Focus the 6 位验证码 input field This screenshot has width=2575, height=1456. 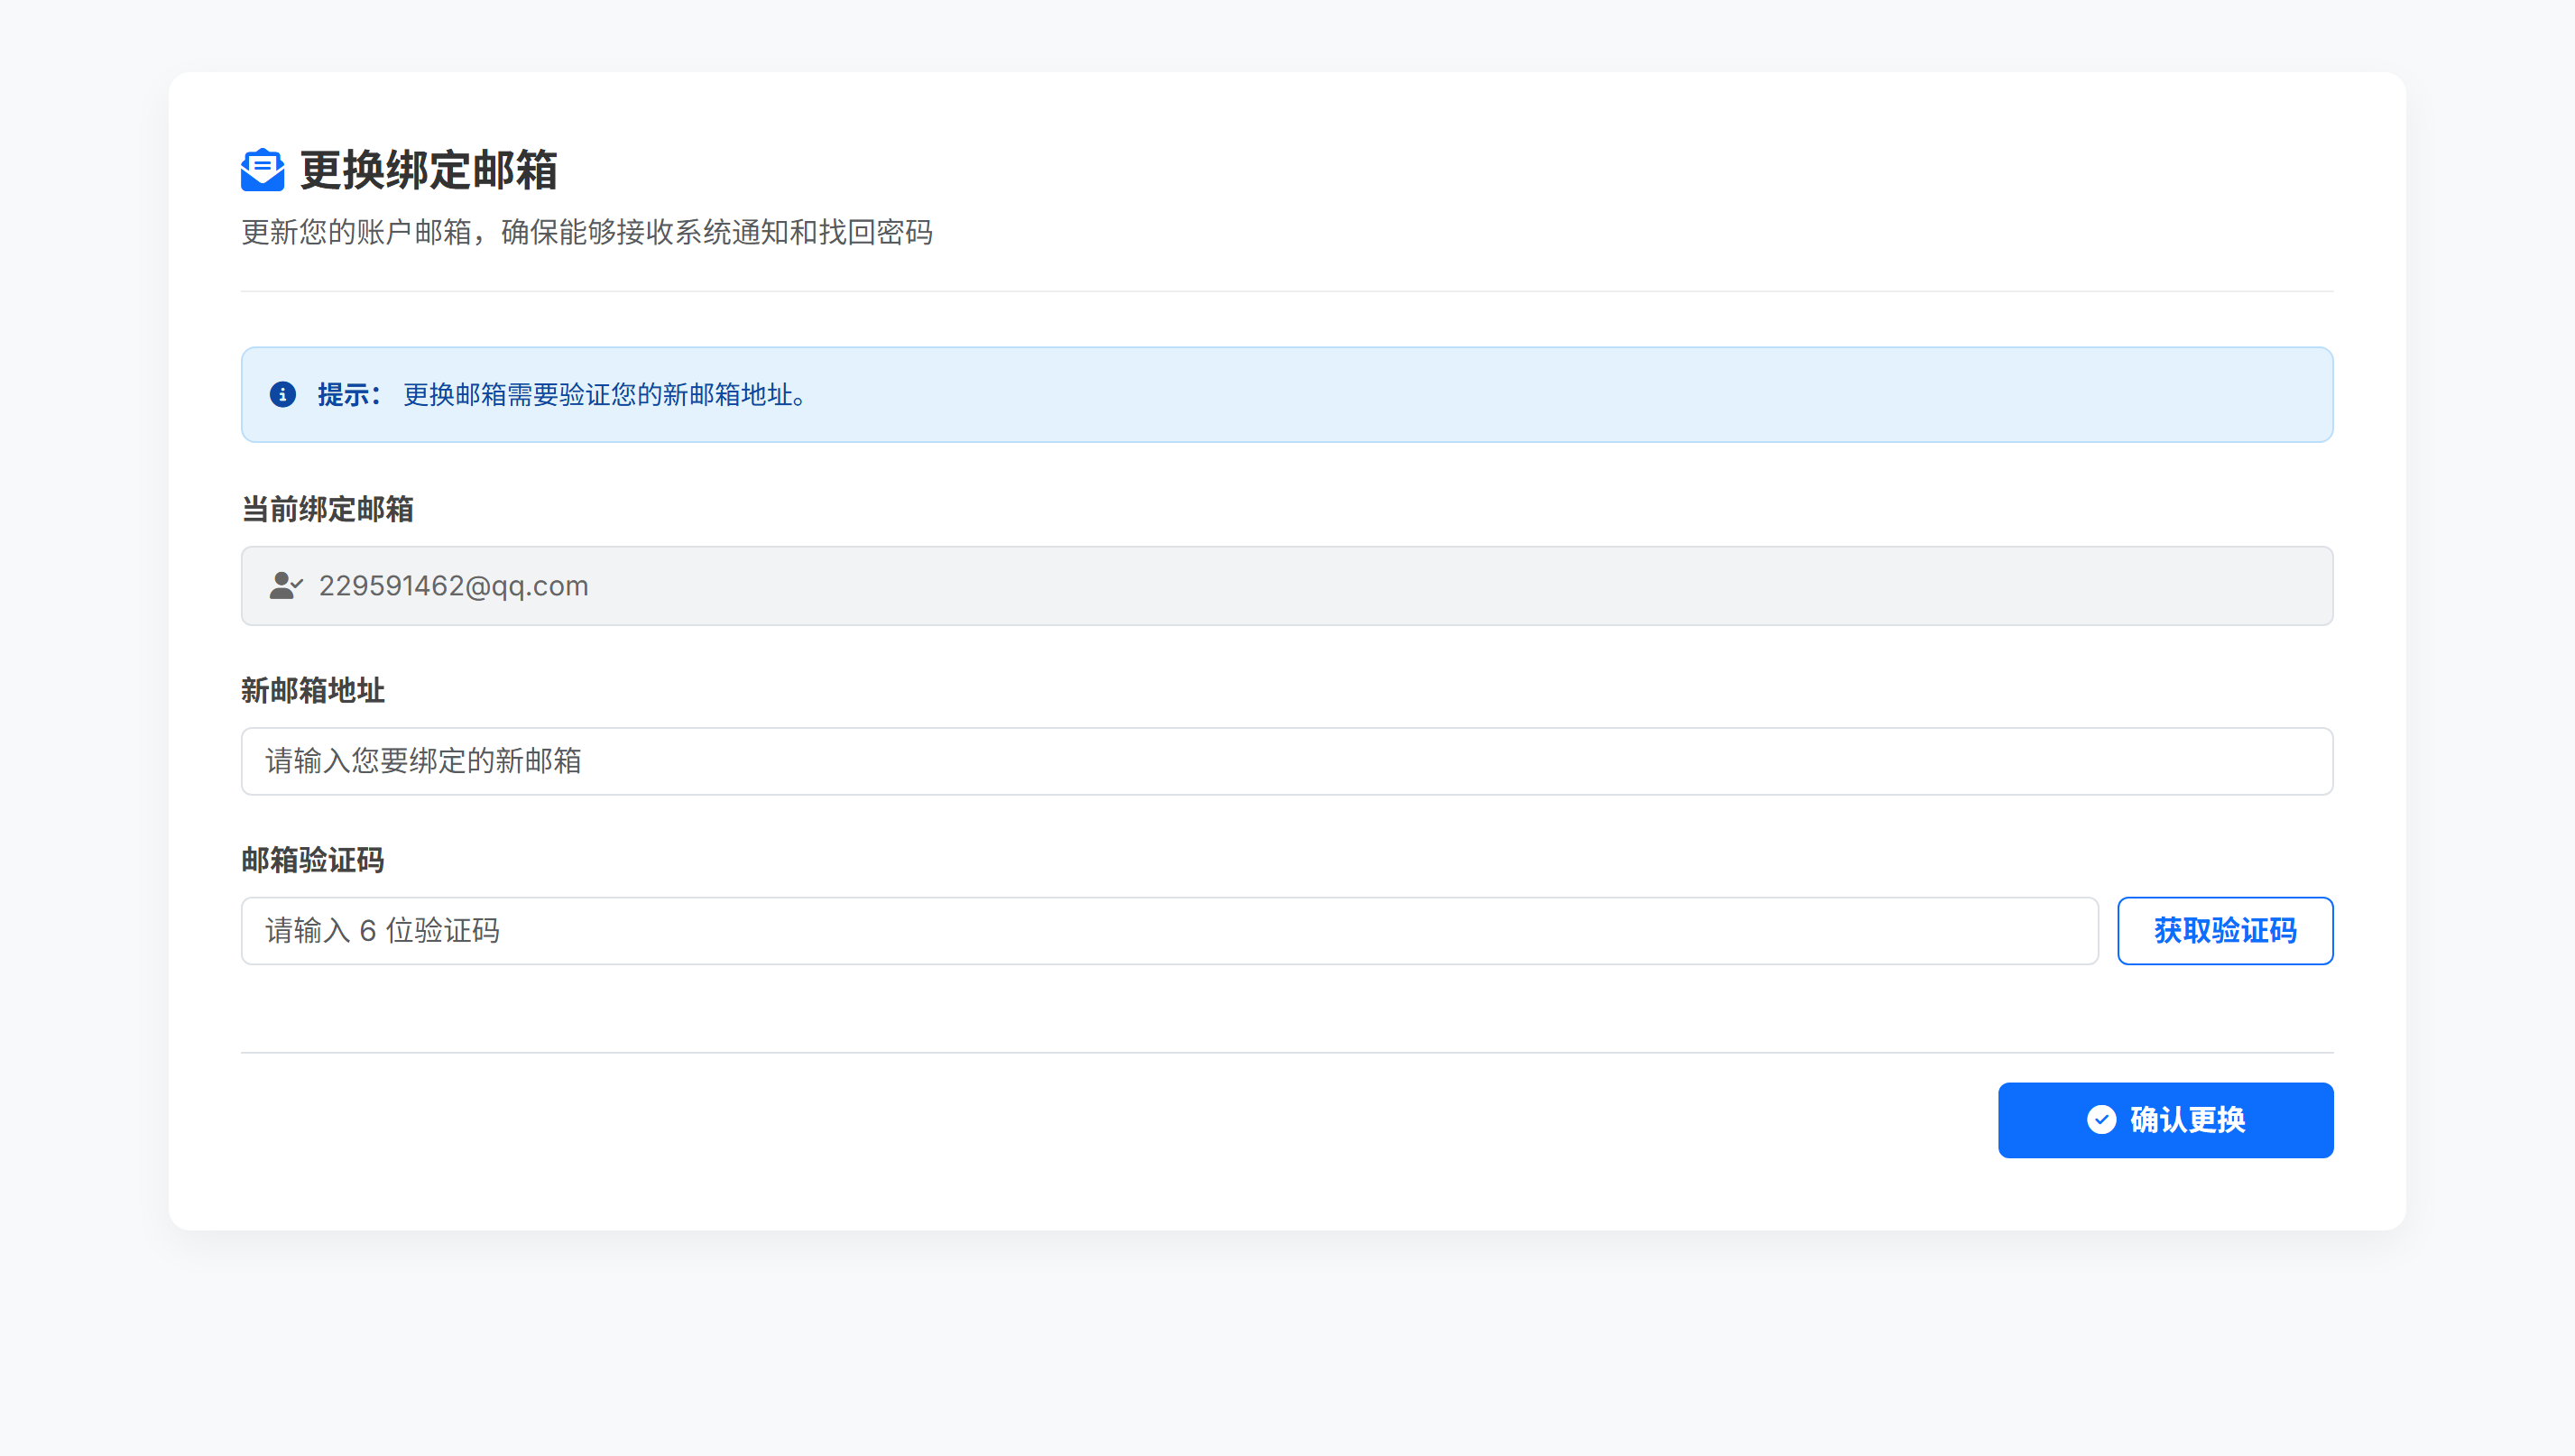[1168, 931]
